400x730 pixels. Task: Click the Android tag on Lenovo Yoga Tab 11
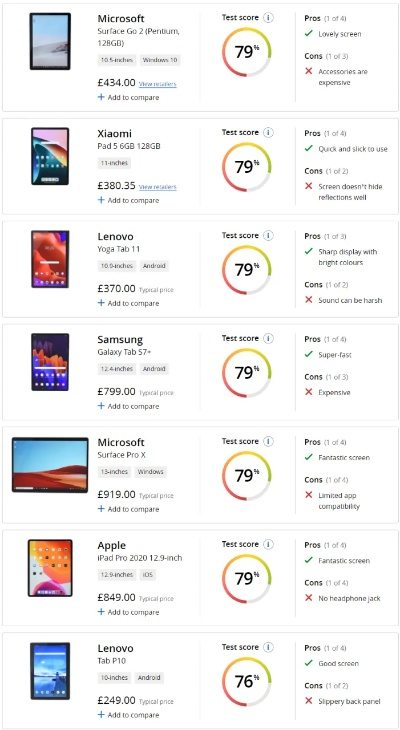[154, 266]
